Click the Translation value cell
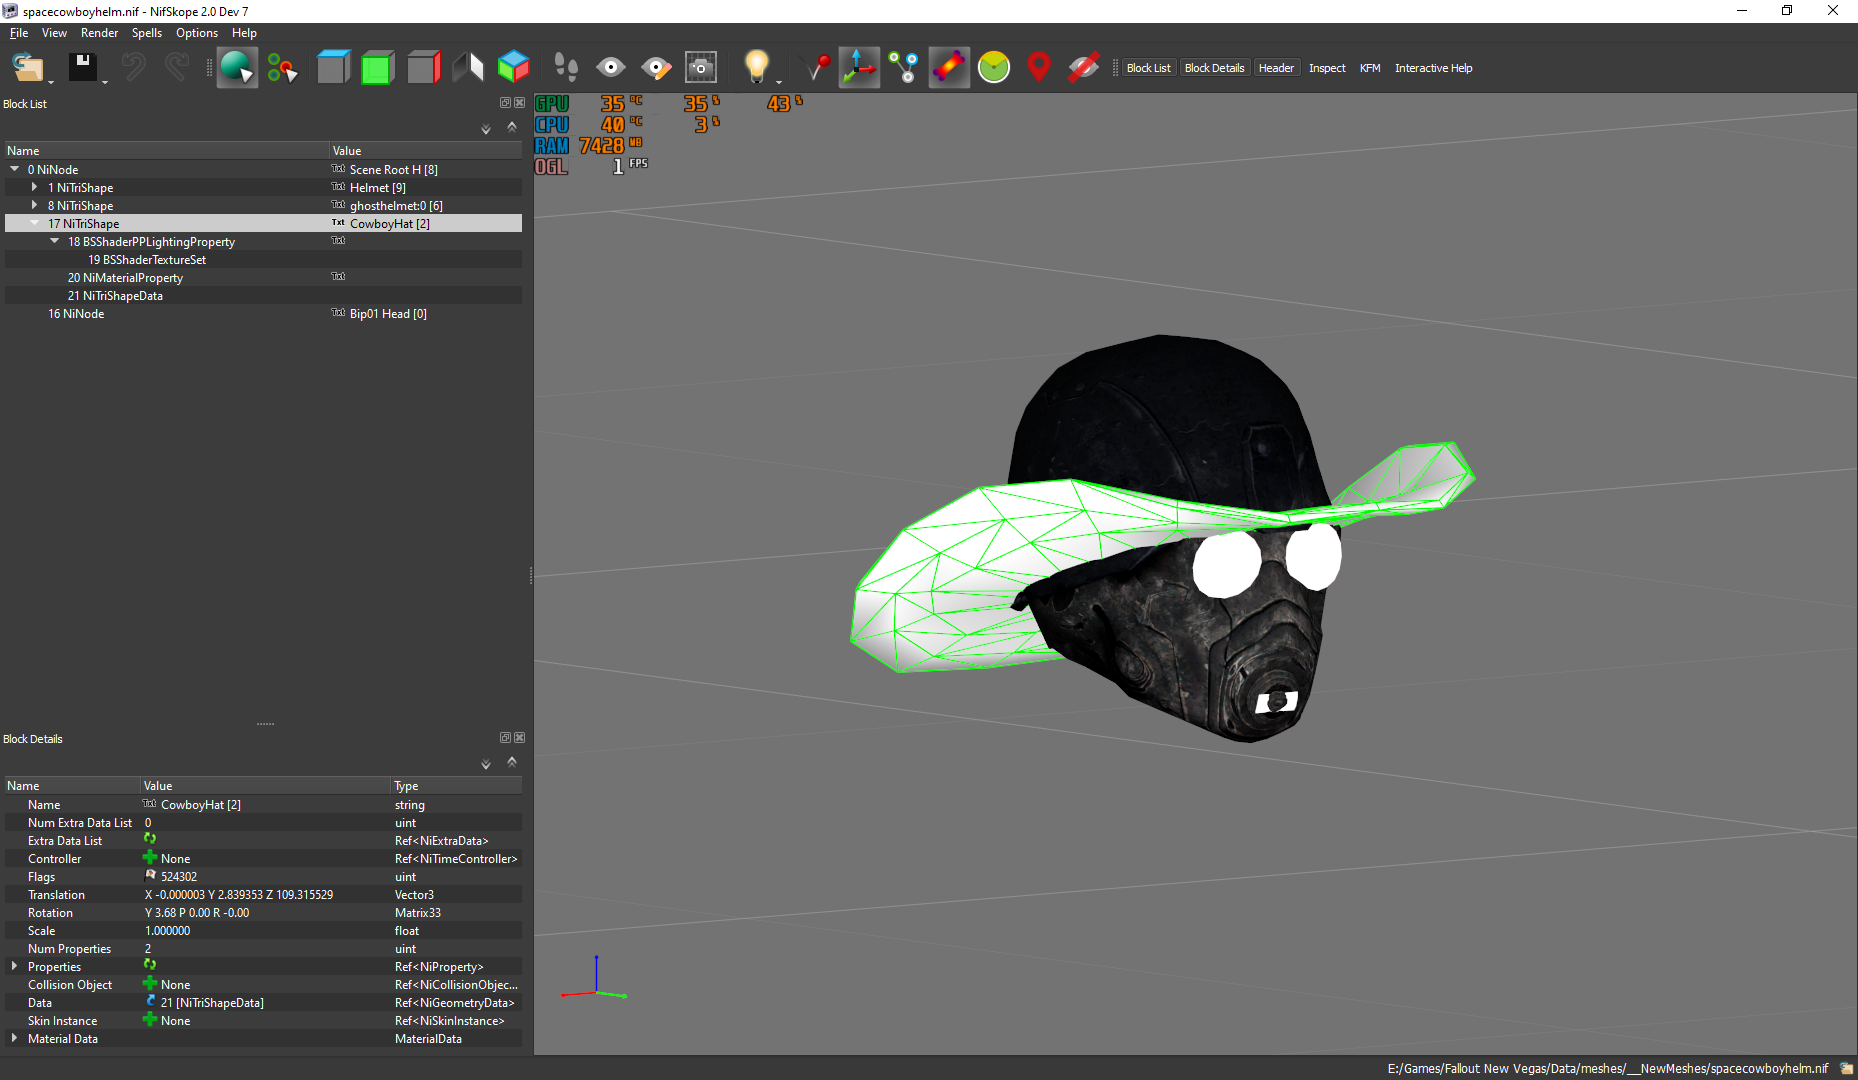Viewport: 1858px width, 1080px height. (x=265, y=894)
